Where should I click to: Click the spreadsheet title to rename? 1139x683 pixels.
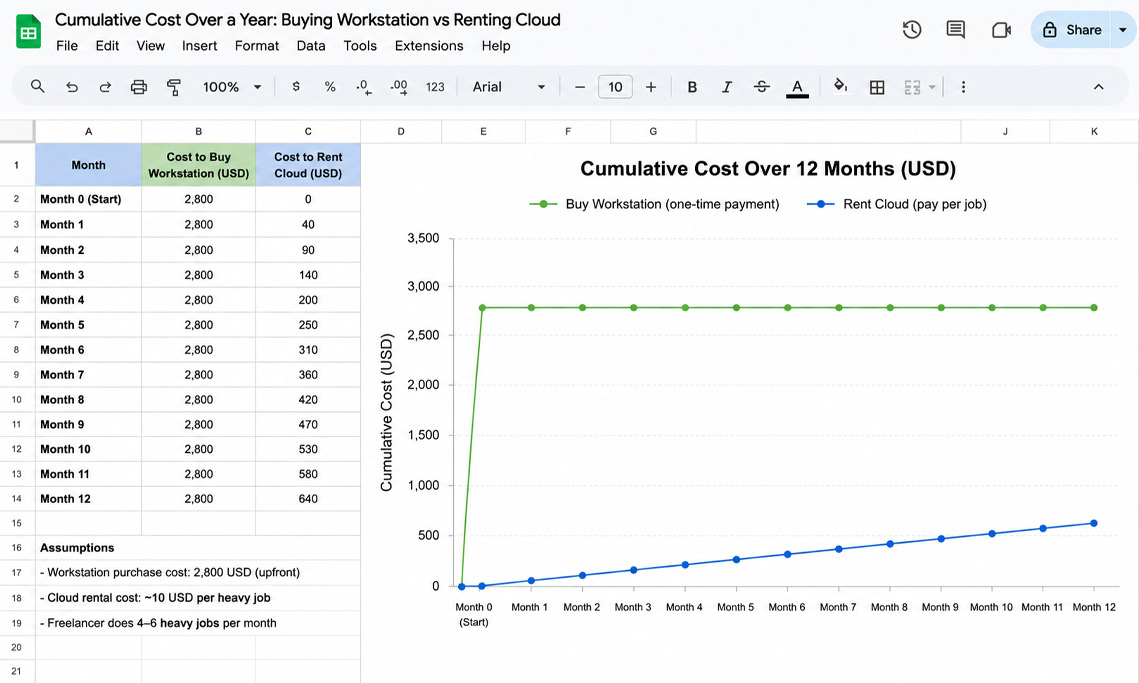click(x=307, y=20)
